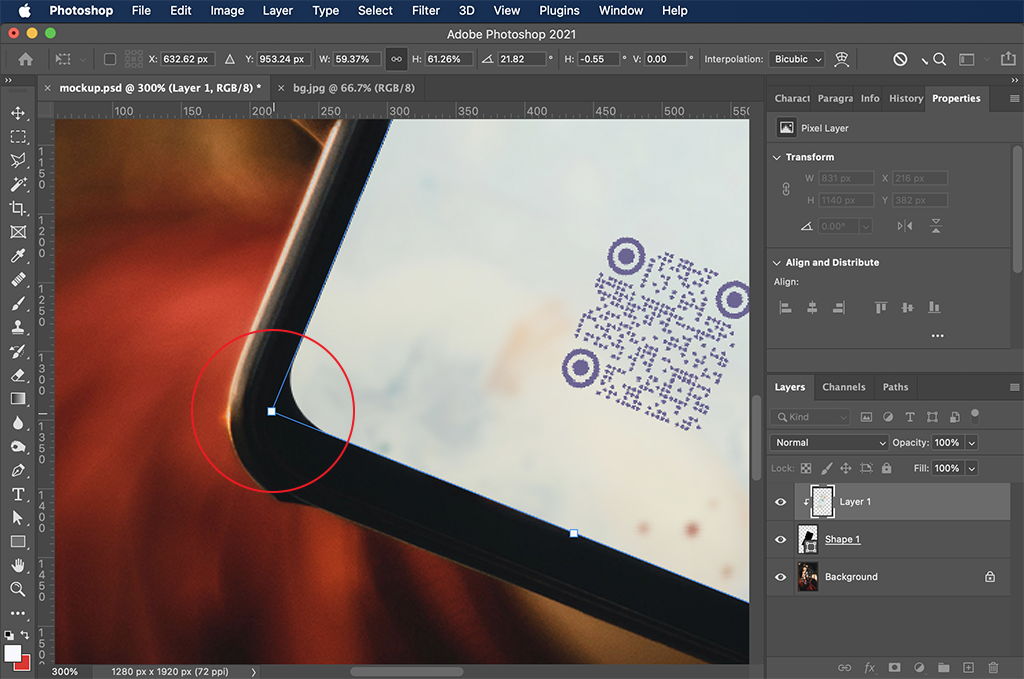This screenshot has height=679, width=1024.
Task: Click the warp mode toggle icon
Action: [842, 59]
